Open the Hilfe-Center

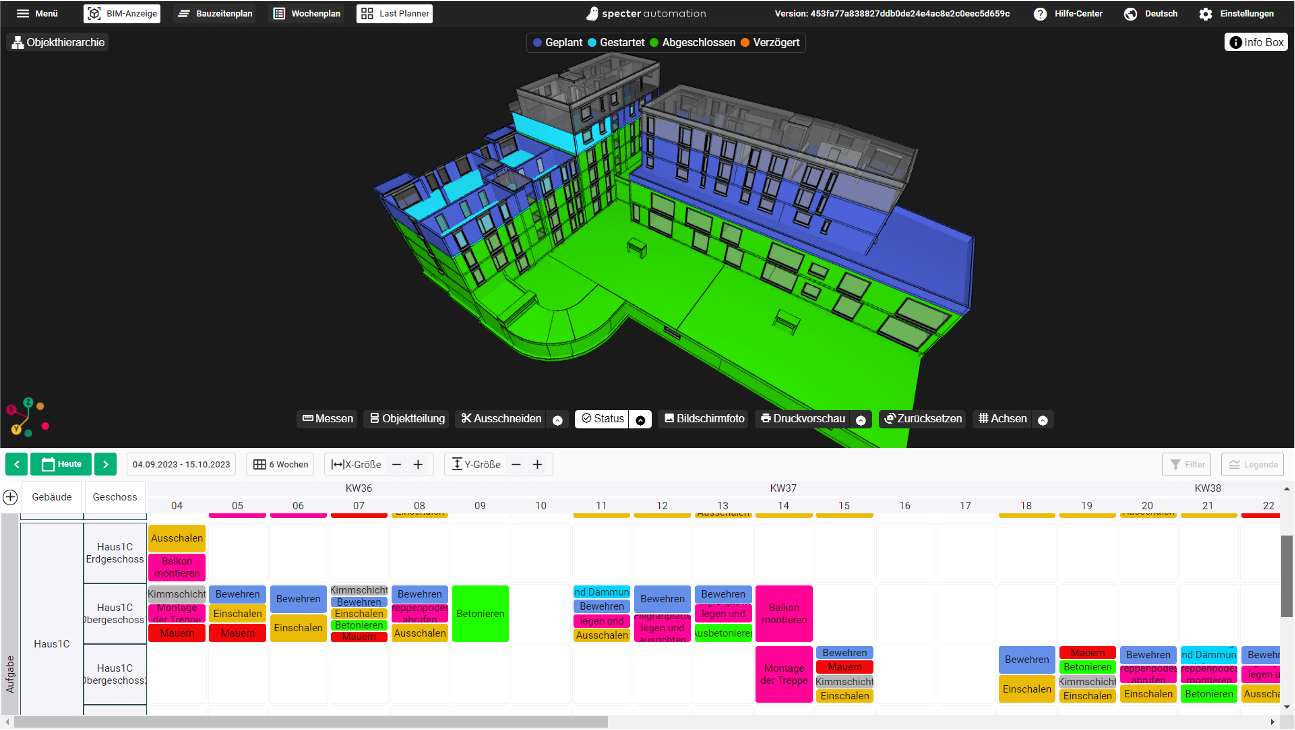(1070, 13)
